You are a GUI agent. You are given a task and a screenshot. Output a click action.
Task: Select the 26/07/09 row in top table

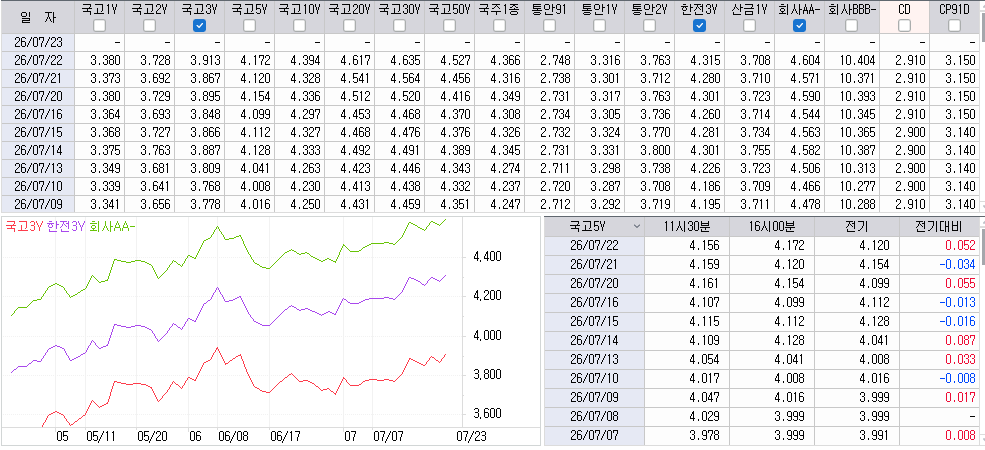pyautogui.click(x=490, y=204)
